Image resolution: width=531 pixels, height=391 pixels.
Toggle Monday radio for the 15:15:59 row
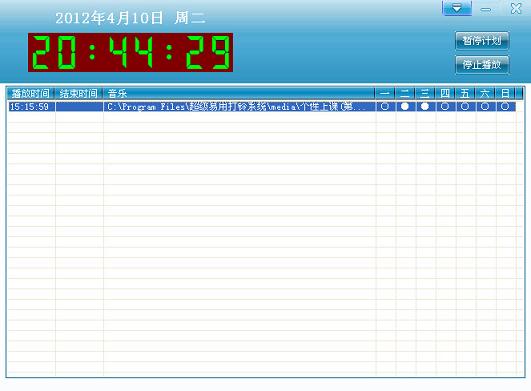pos(385,106)
